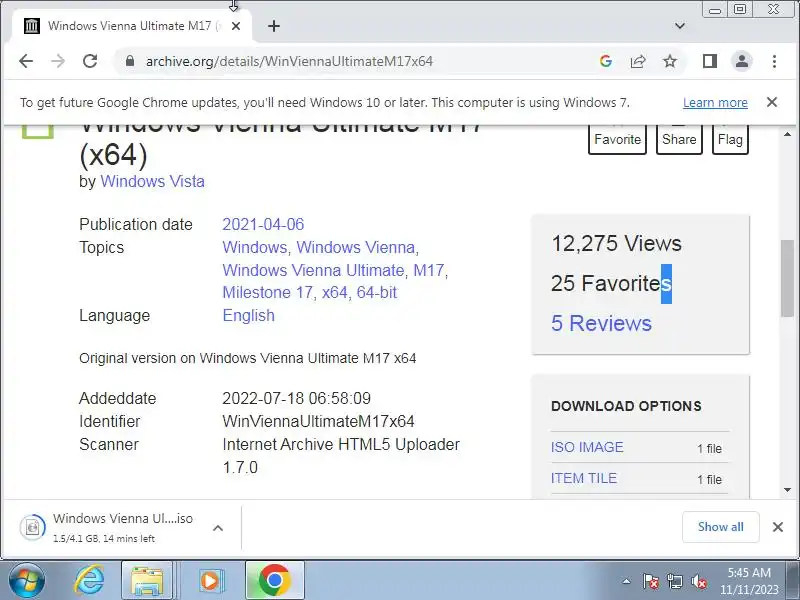
Task: Open the Windows Vienna Ultimate topic link
Action: coord(313,270)
